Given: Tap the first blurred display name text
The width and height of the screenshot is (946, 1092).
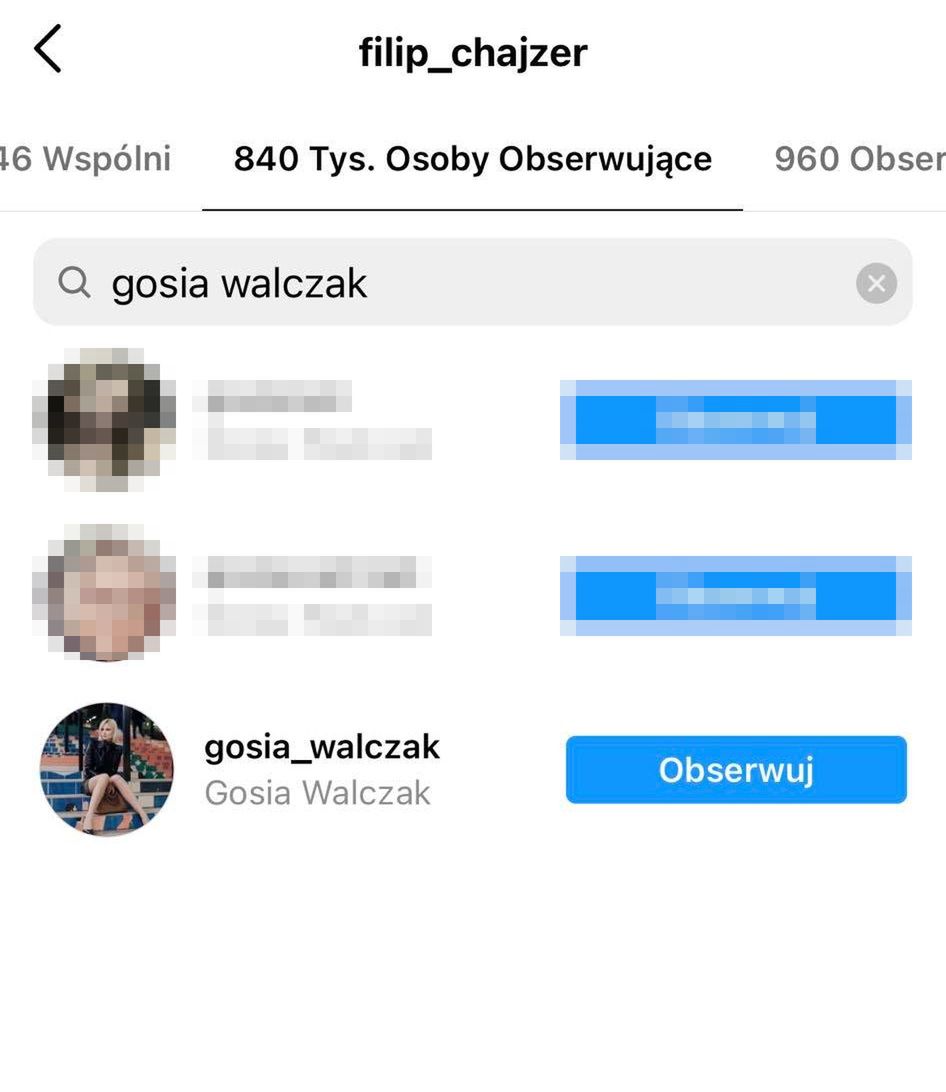Looking at the screenshot, I should (x=311, y=443).
